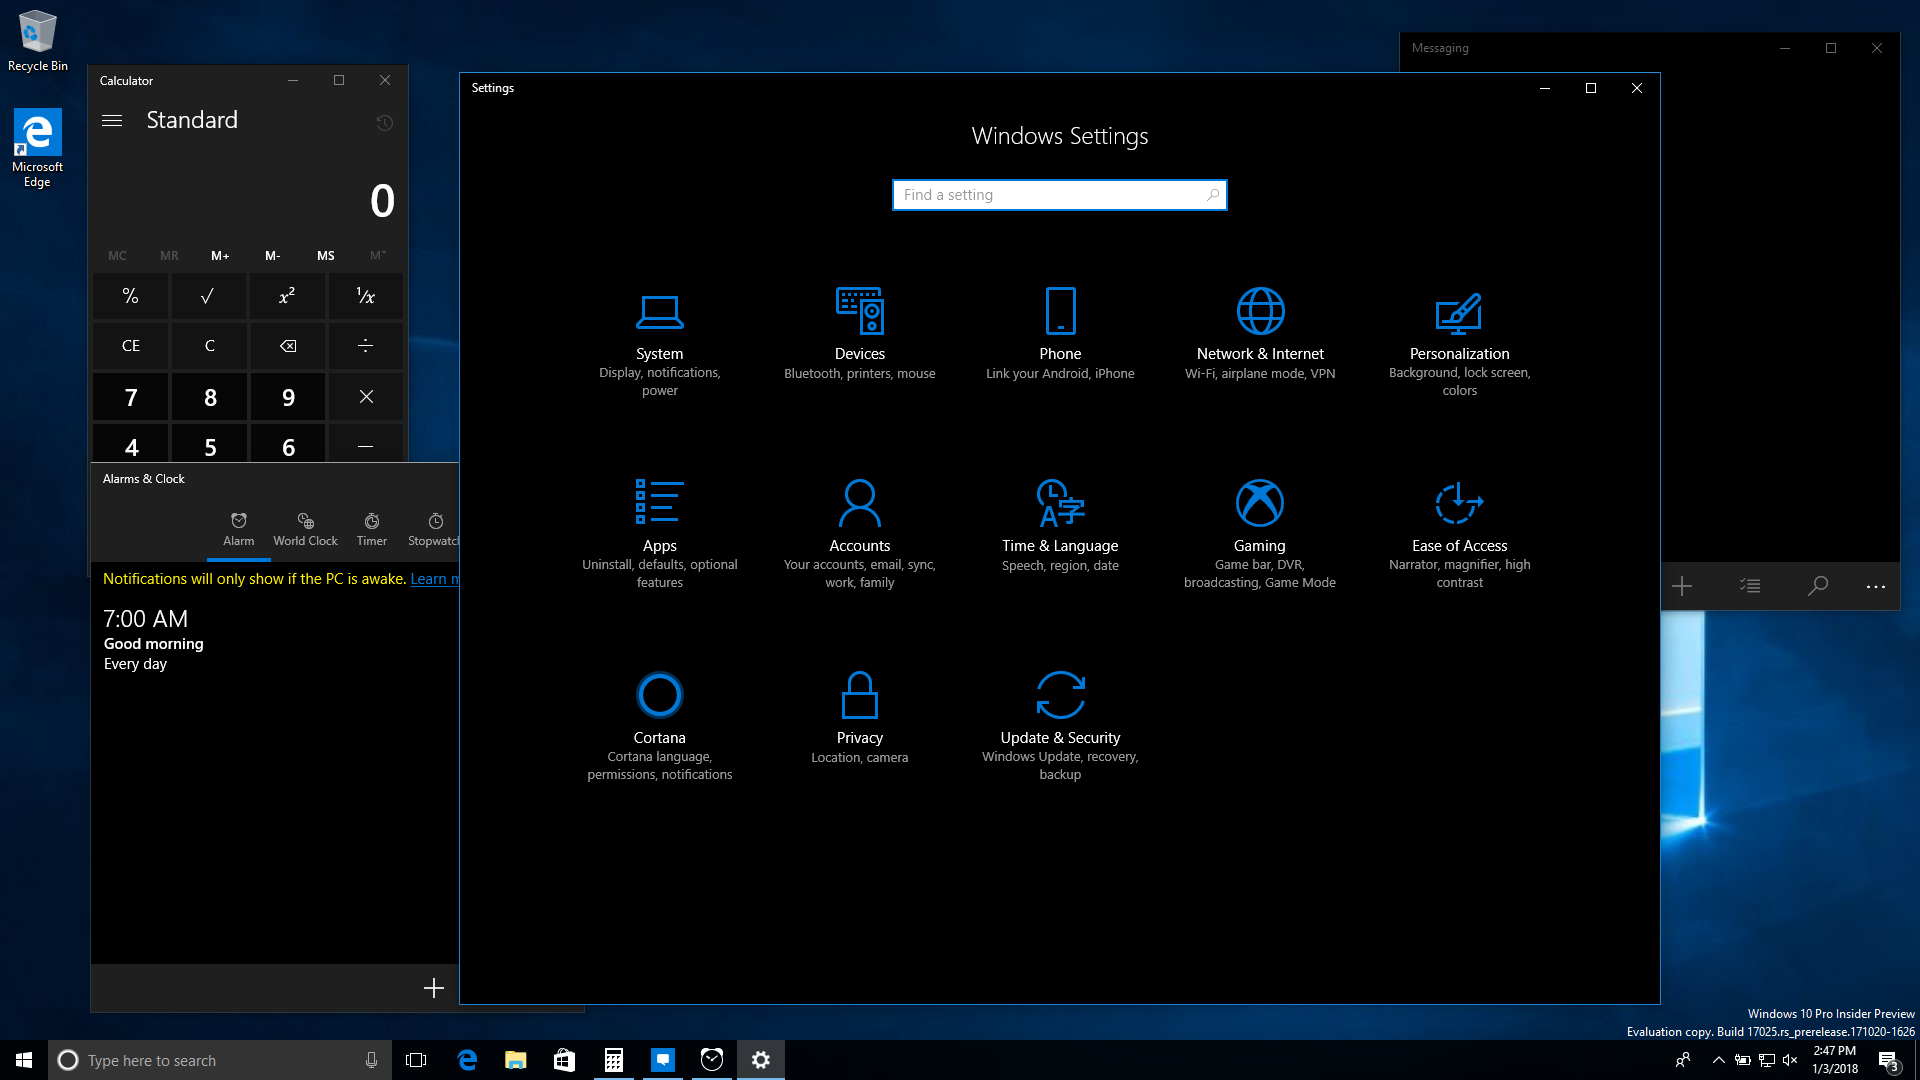Viewport: 1920px width, 1080px height.
Task: Open the Gaming settings Xbox icon
Action: point(1259,503)
